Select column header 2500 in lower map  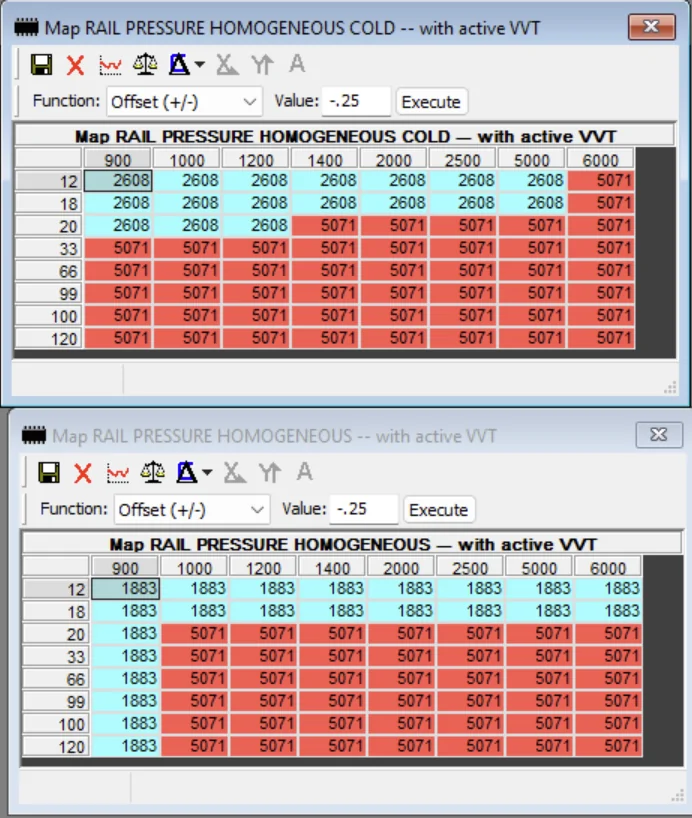[x=470, y=567]
